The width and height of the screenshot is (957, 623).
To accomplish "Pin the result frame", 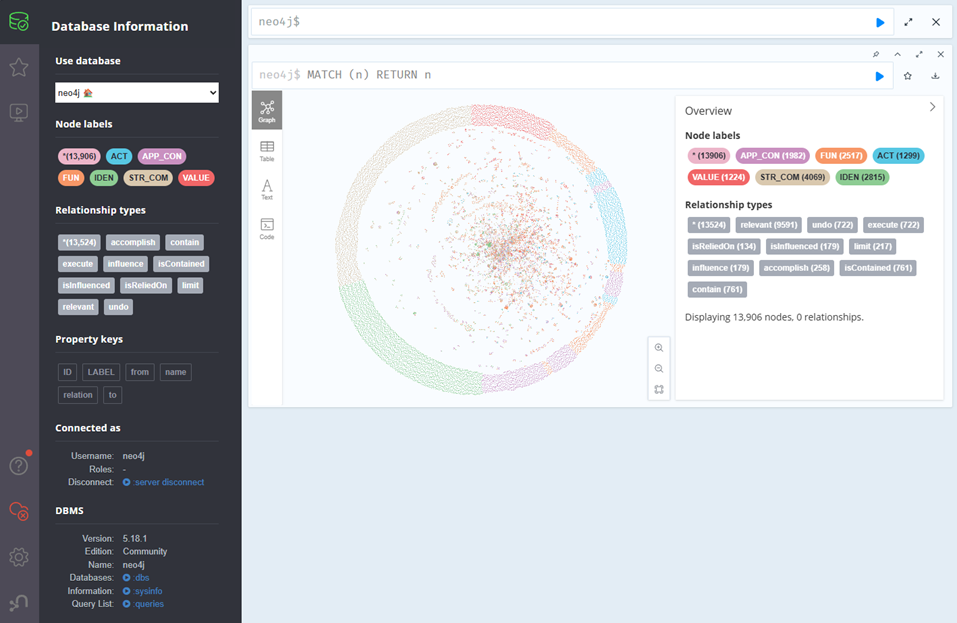I will coord(876,54).
